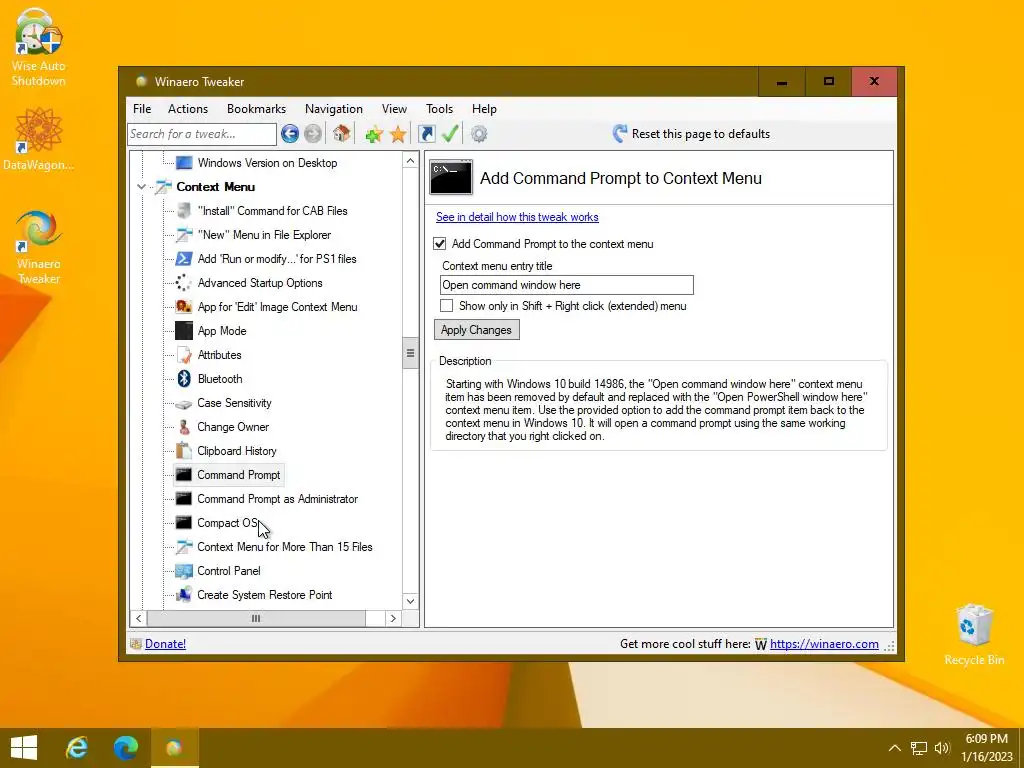Click the network tray icon
This screenshot has width=1024, height=768.
point(920,748)
